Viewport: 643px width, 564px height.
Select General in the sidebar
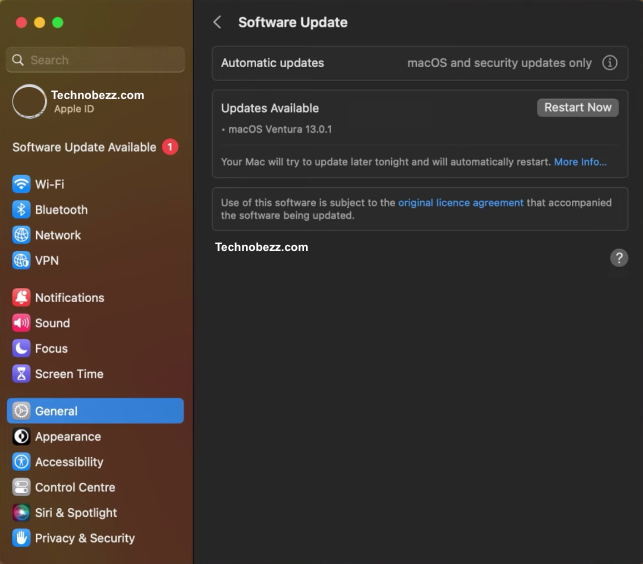coord(95,411)
